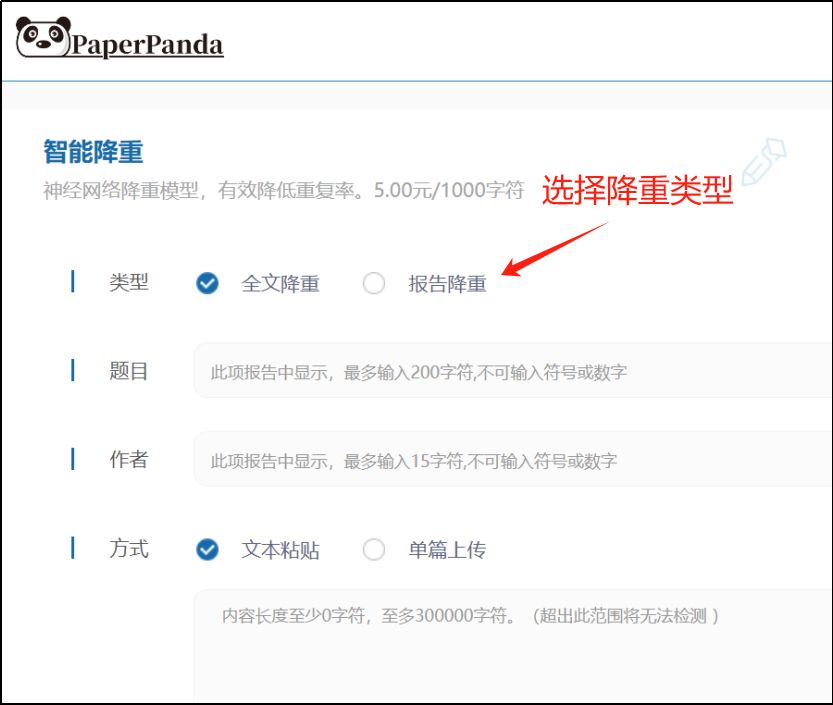Click the 智能降重 heading text

coord(94,152)
